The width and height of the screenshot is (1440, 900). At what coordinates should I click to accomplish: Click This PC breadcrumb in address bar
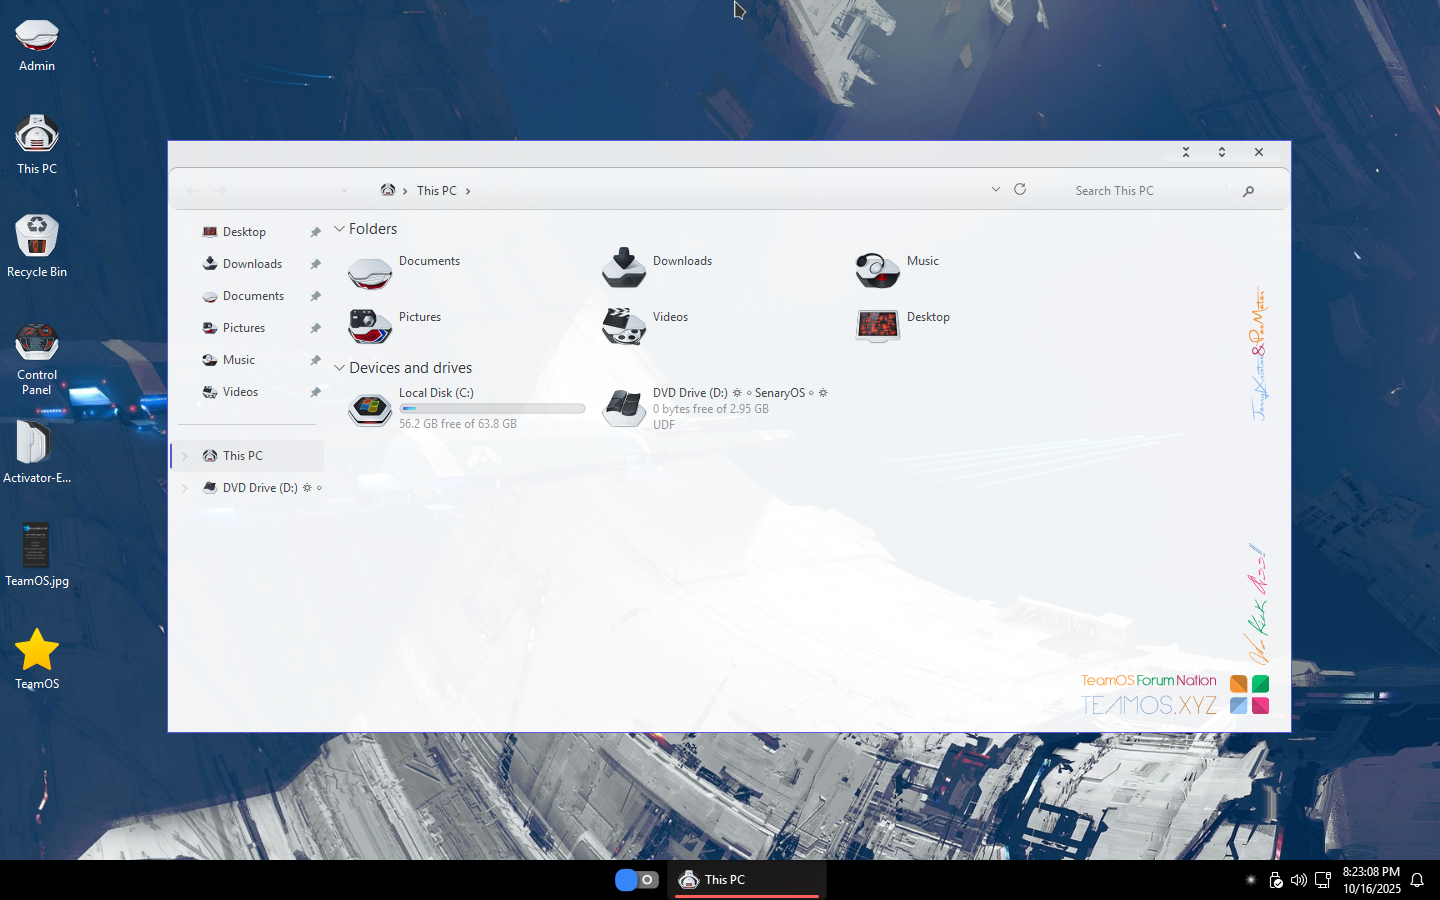[x=436, y=191]
